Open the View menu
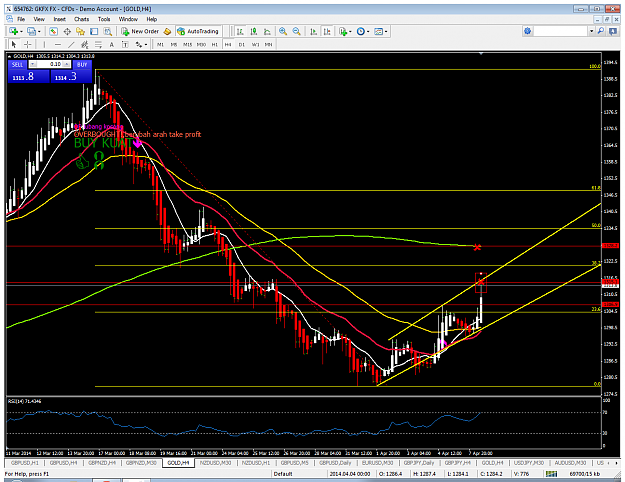The width and height of the screenshot is (625, 482). (39, 19)
